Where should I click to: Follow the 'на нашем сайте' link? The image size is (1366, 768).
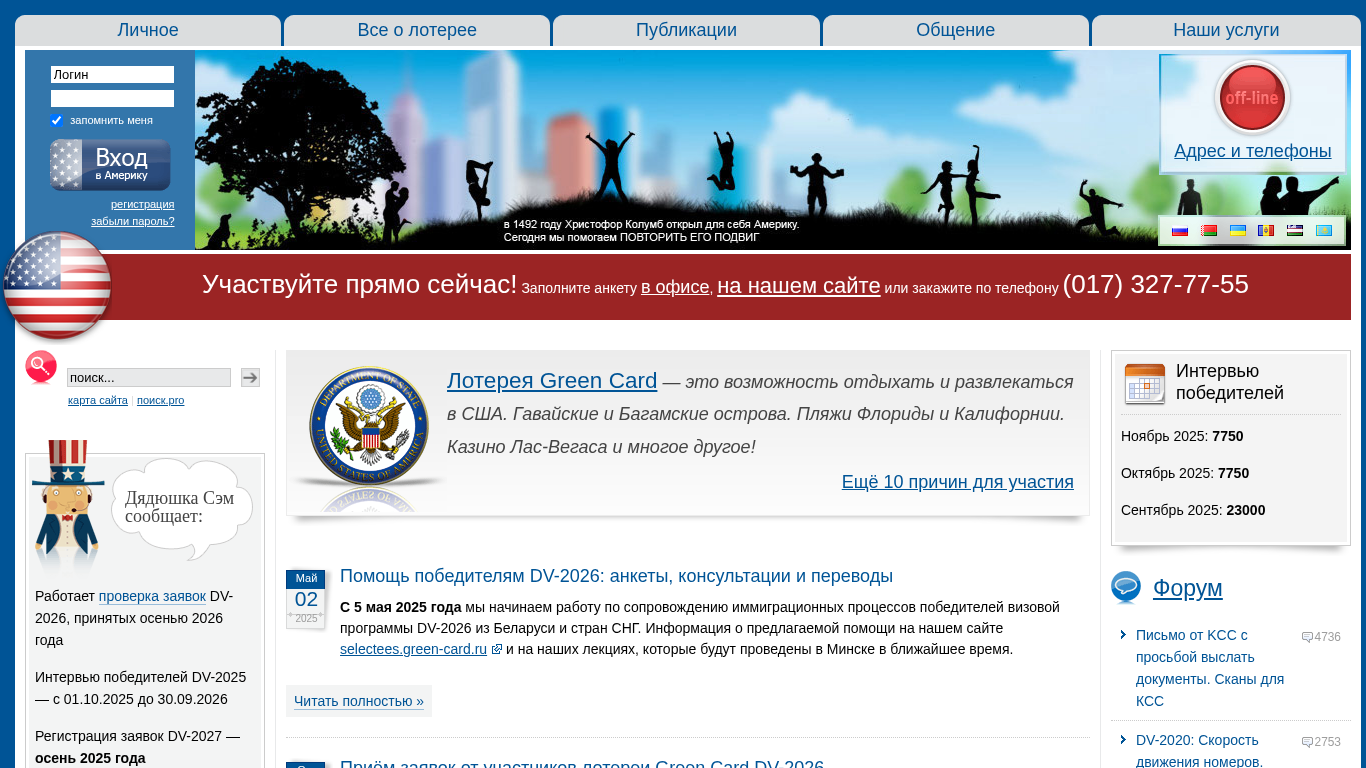(x=799, y=286)
